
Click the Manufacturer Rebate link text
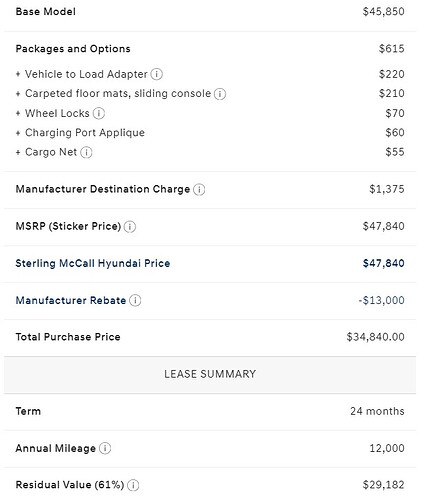tap(71, 300)
